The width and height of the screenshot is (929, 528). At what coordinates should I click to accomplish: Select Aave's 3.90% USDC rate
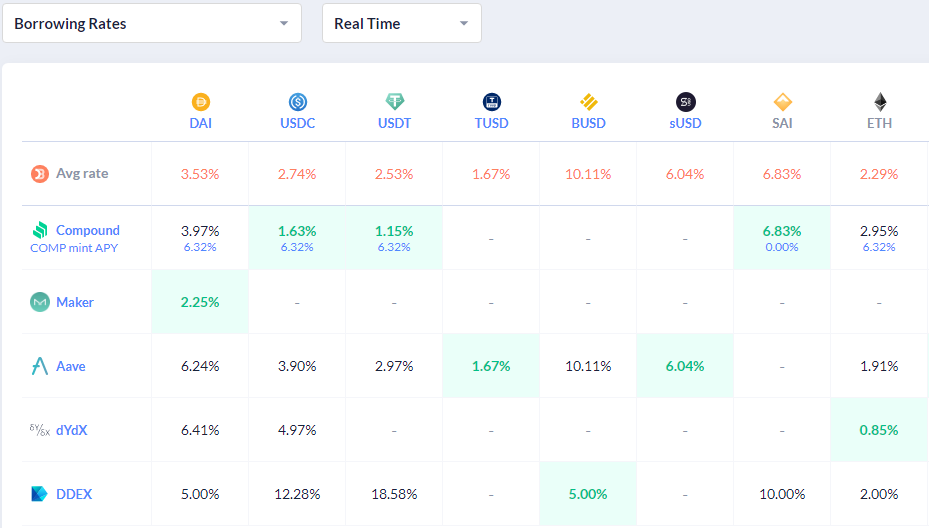coord(297,366)
